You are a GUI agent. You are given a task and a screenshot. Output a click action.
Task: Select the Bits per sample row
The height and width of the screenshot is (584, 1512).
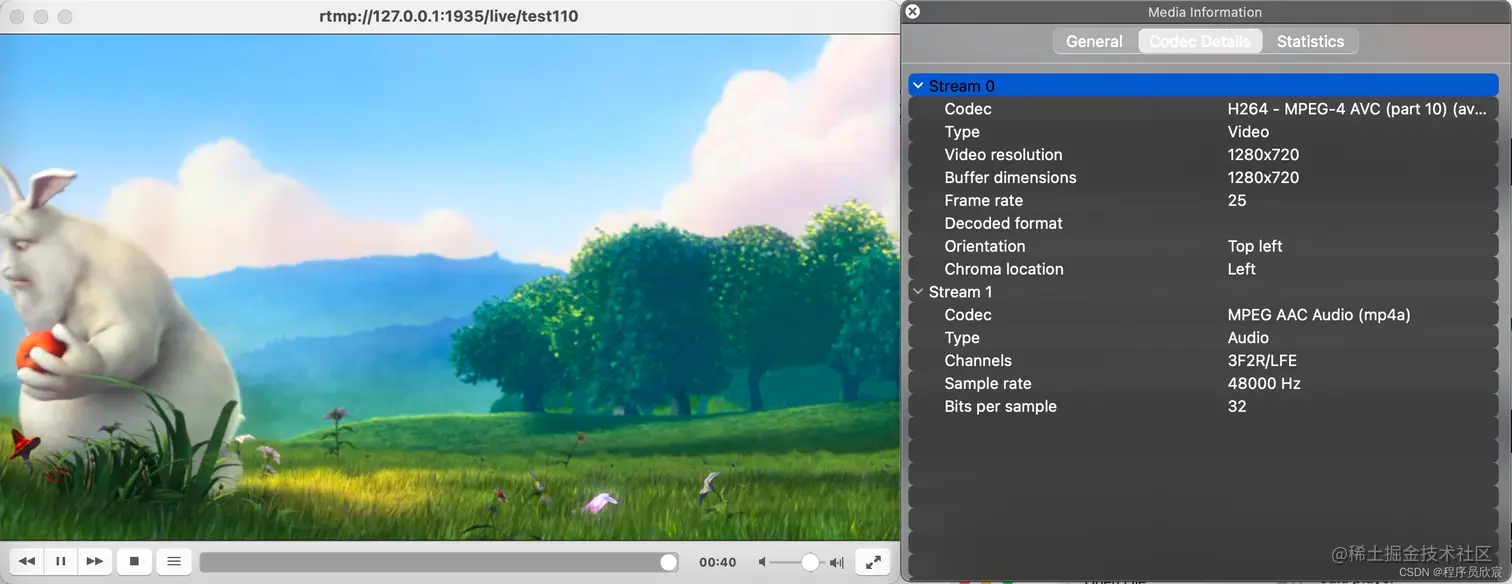1203,407
